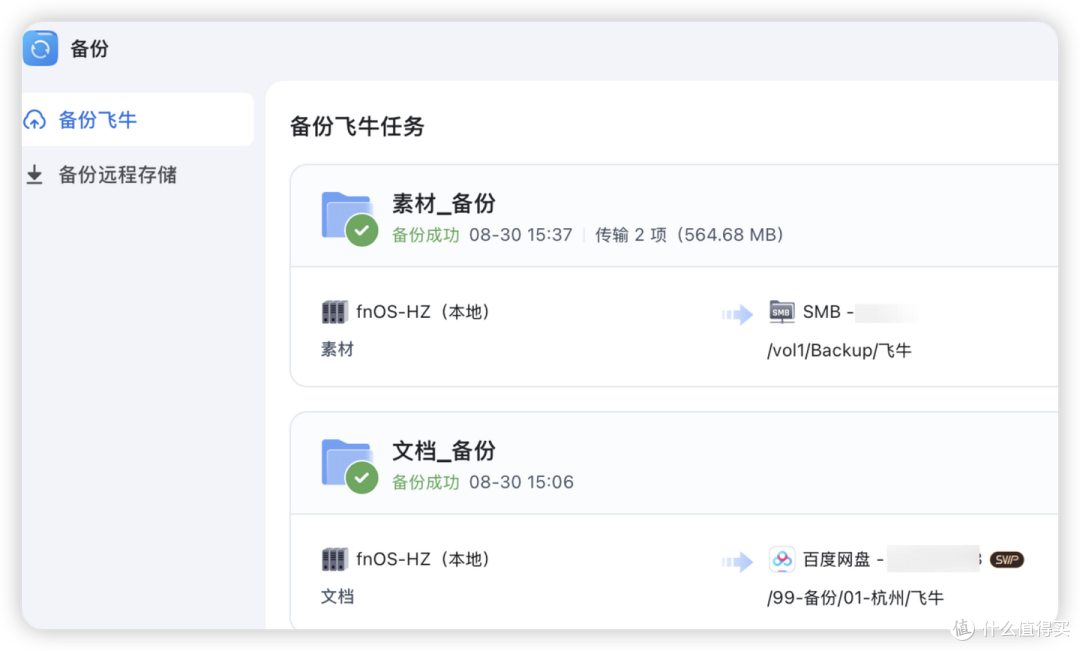Click fnOS-HZ（本地）in the 文档_备份 card

tap(423, 559)
